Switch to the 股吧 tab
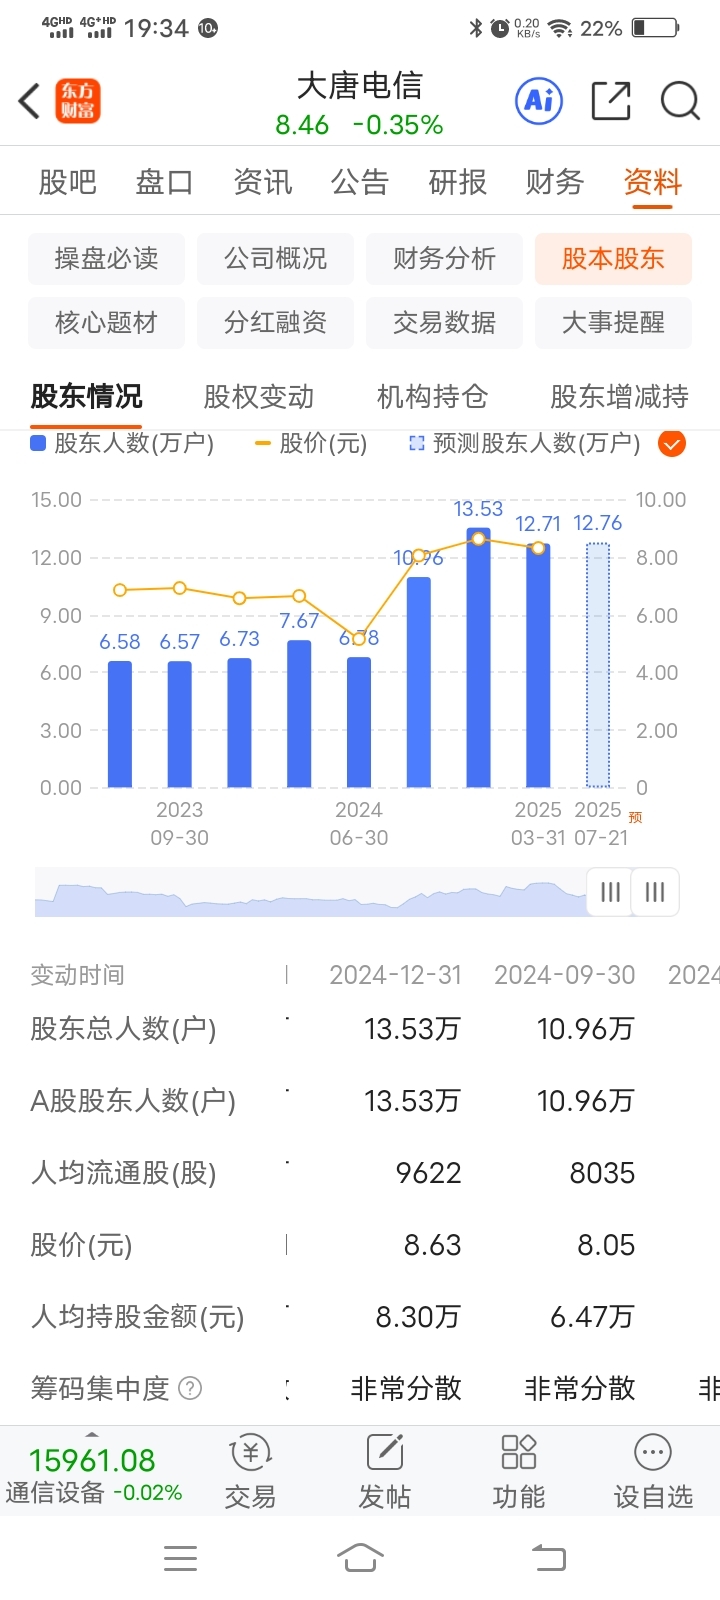The width and height of the screenshot is (720, 1600). [67, 182]
